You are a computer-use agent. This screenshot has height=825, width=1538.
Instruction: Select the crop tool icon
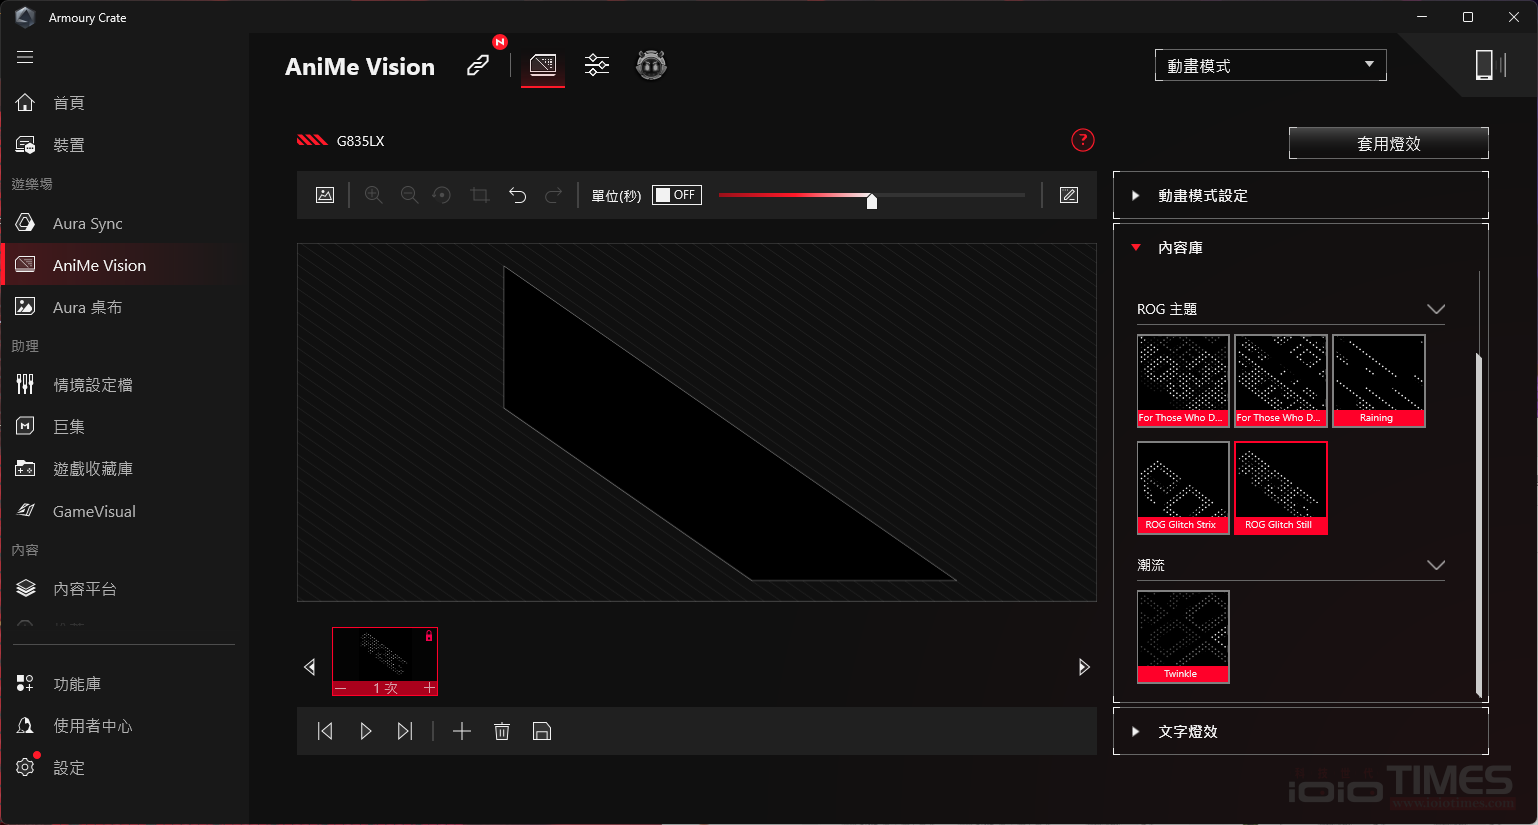click(480, 195)
